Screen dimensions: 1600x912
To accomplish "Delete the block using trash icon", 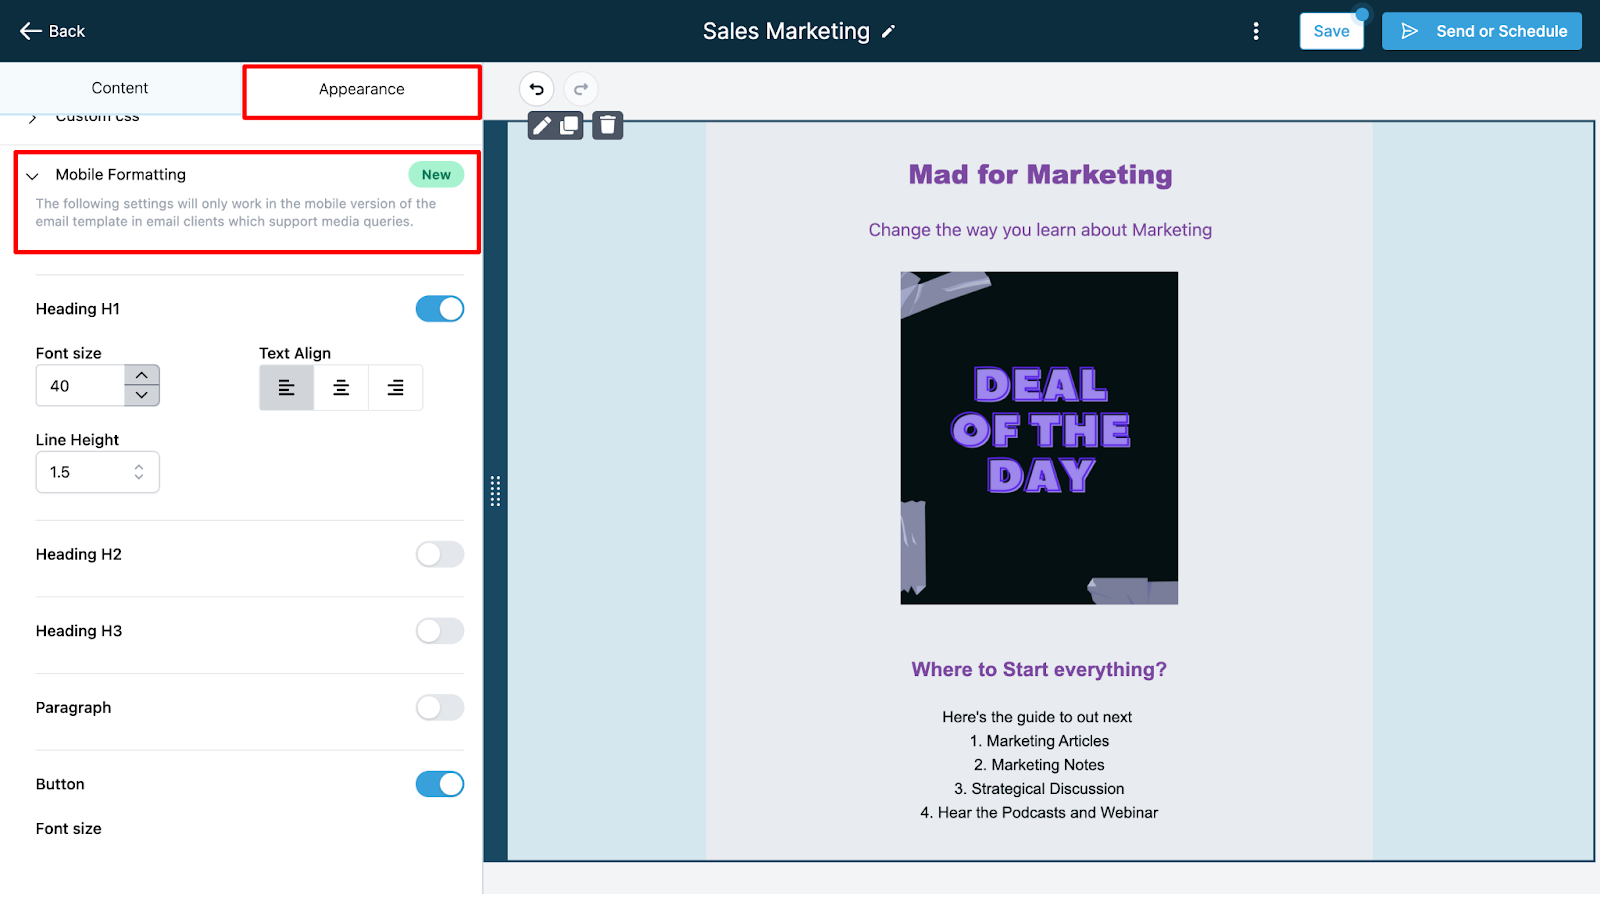I will point(608,125).
